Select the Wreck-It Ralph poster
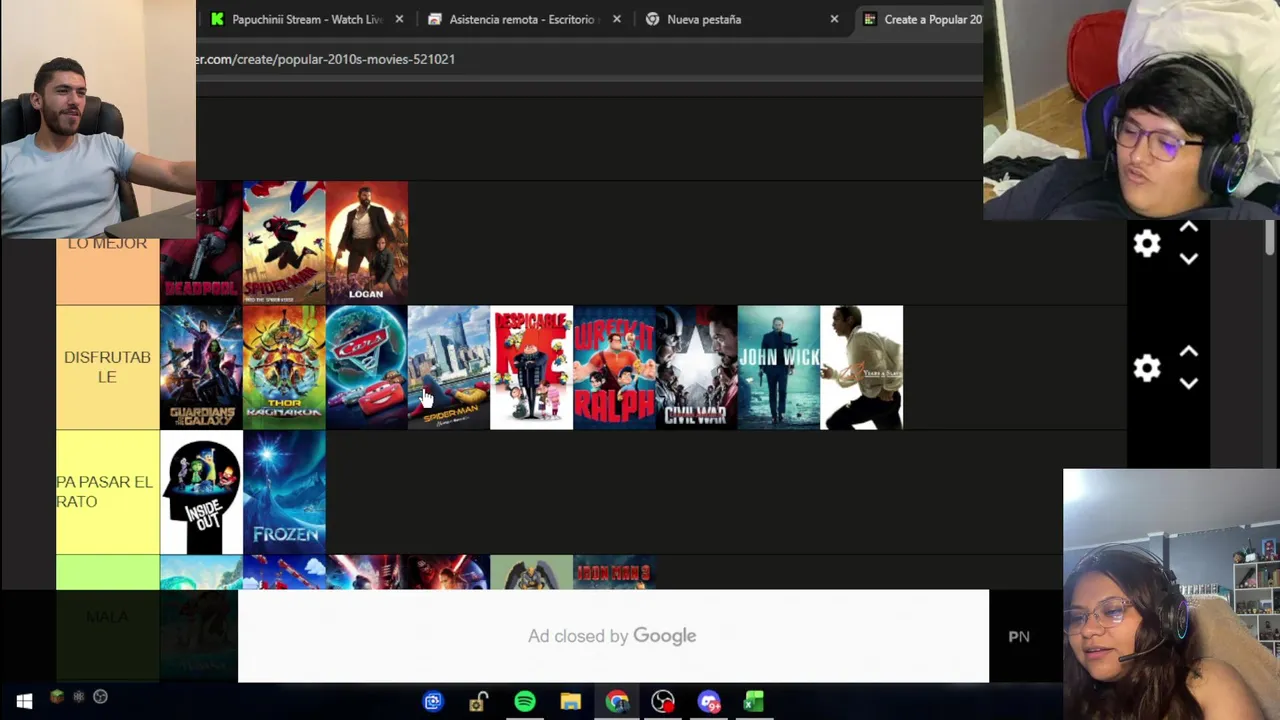This screenshot has width=1280, height=720. point(614,367)
